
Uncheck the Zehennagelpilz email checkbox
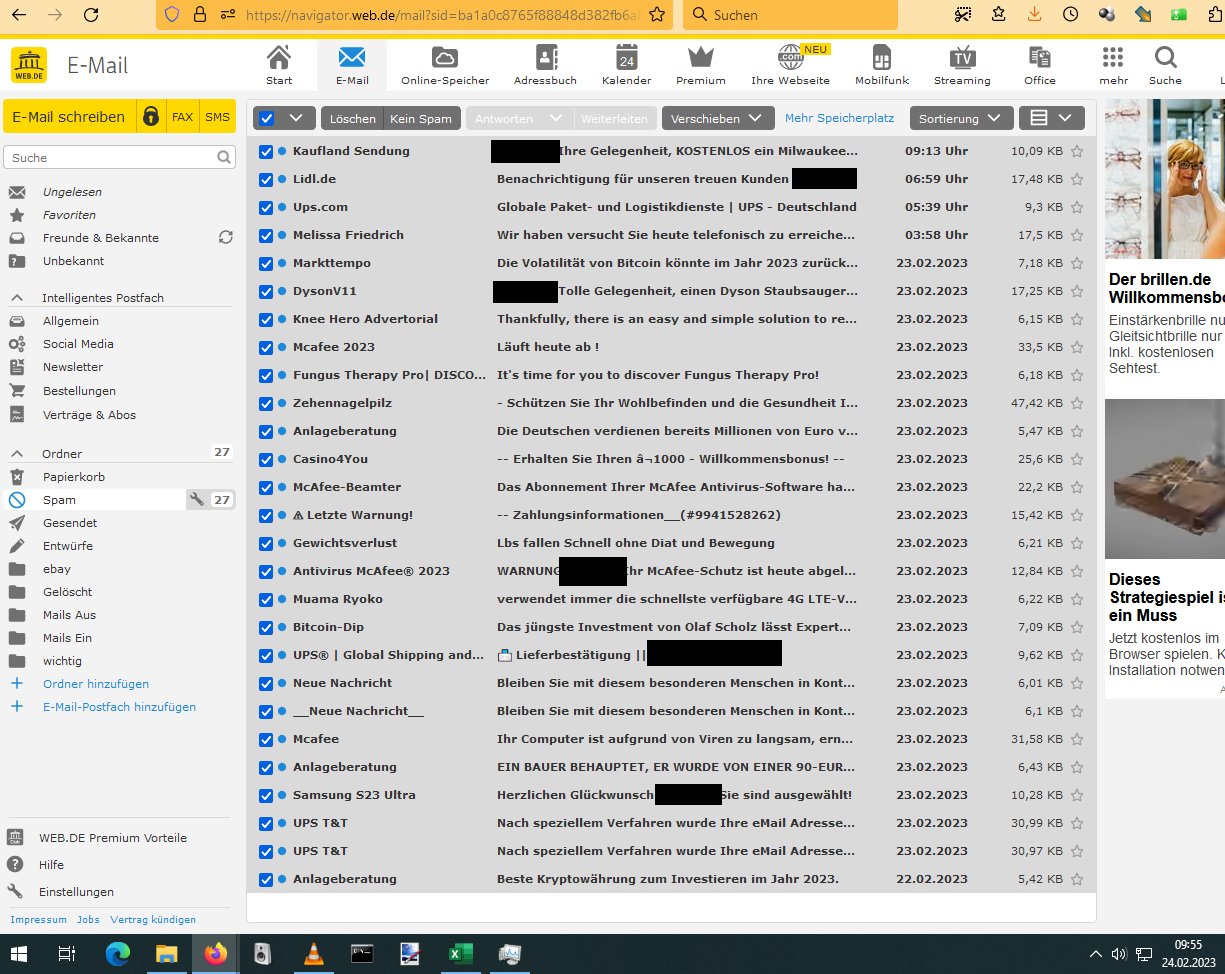[266, 403]
